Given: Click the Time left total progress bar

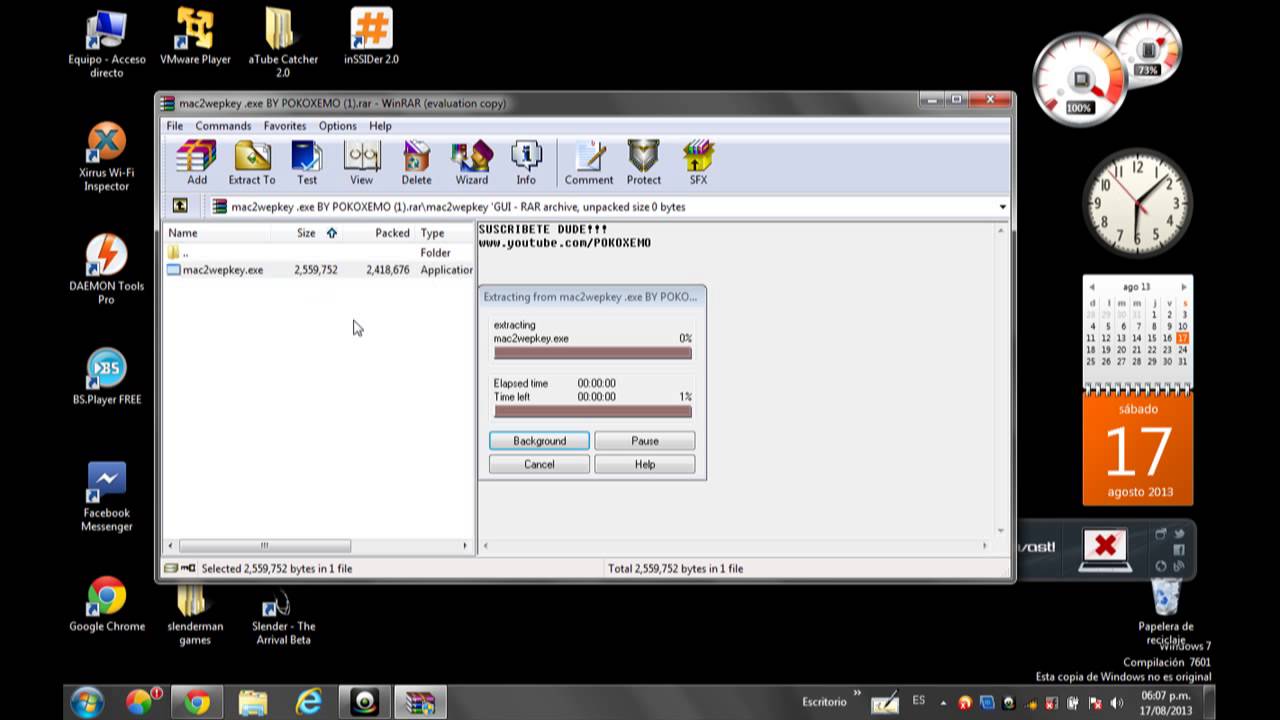Looking at the screenshot, I should [x=592, y=410].
